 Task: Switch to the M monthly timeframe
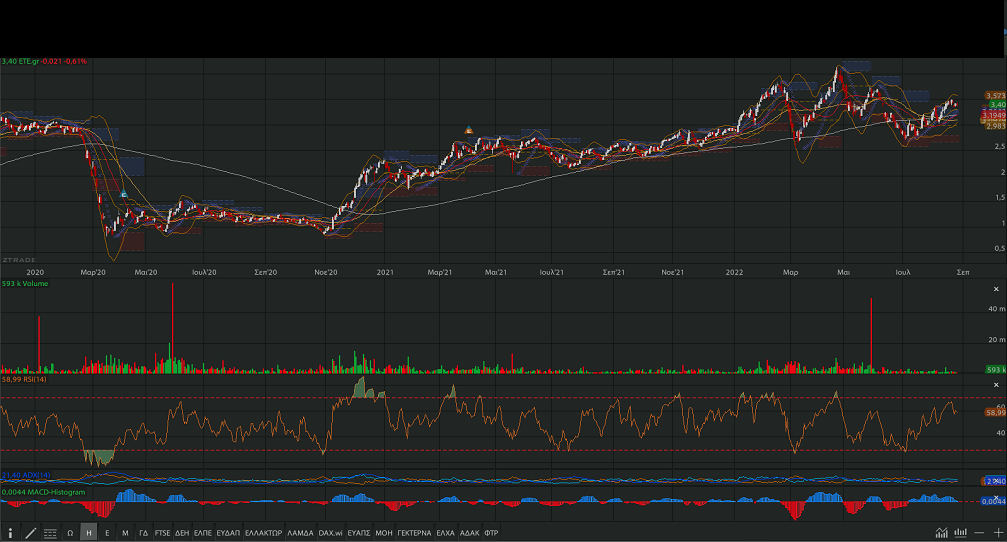[125, 533]
